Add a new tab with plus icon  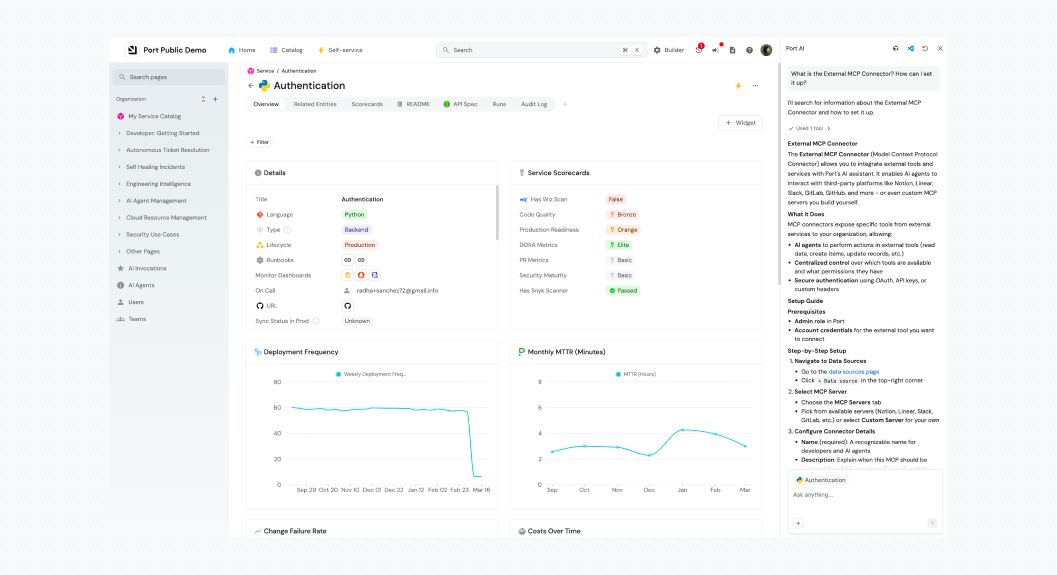pyautogui.click(x=565, y=104)
